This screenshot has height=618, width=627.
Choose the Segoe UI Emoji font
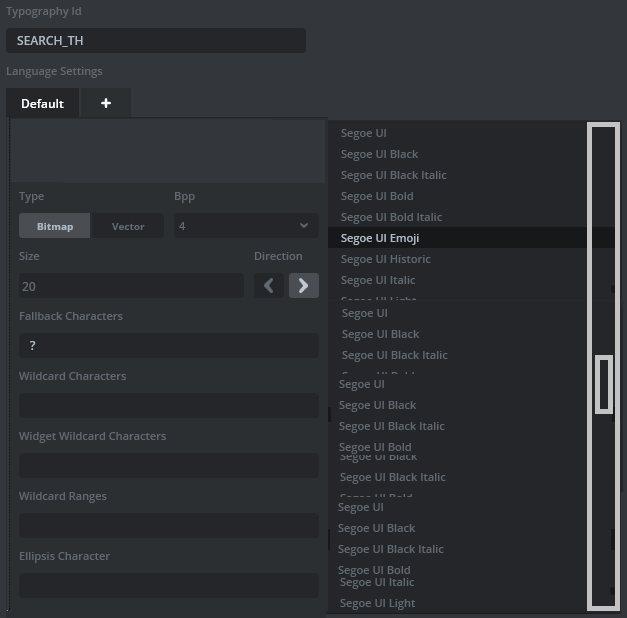click(x=380, y=238)
